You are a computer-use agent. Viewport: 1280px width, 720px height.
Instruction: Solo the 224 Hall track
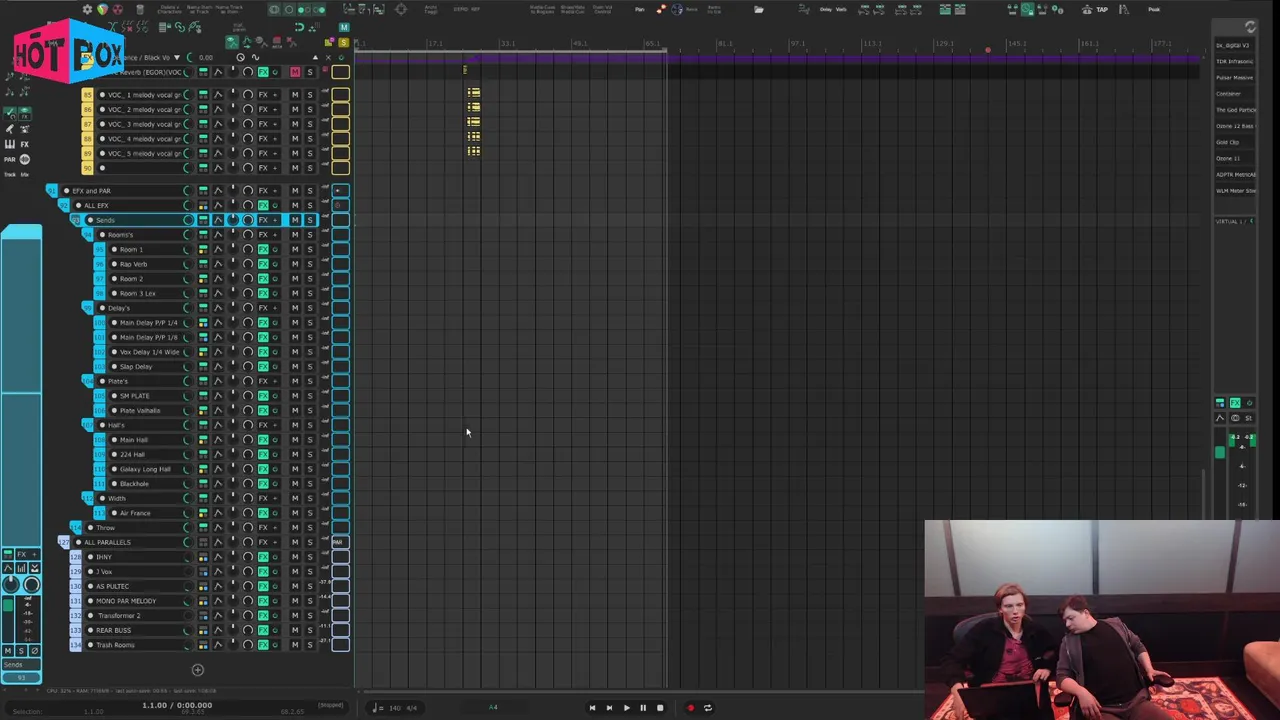pos(310,454)
